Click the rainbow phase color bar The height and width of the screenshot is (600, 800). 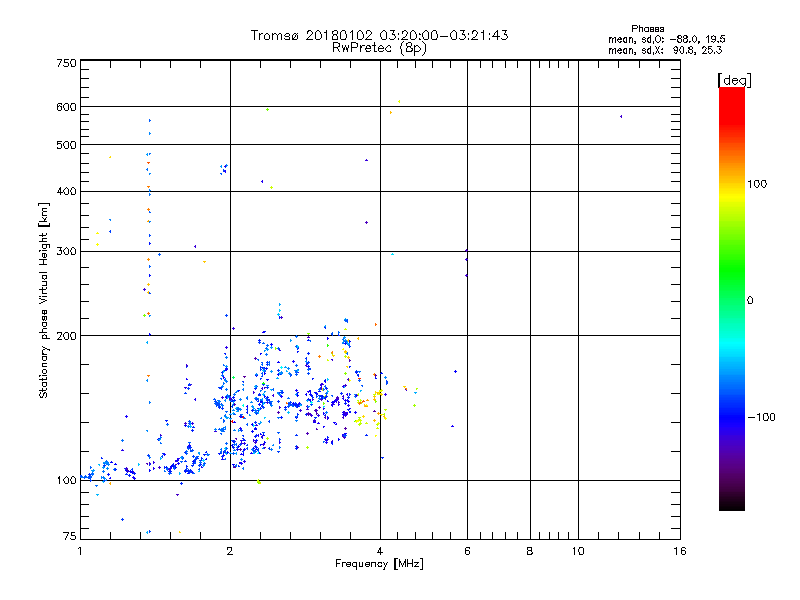click(x=732, y=298)
